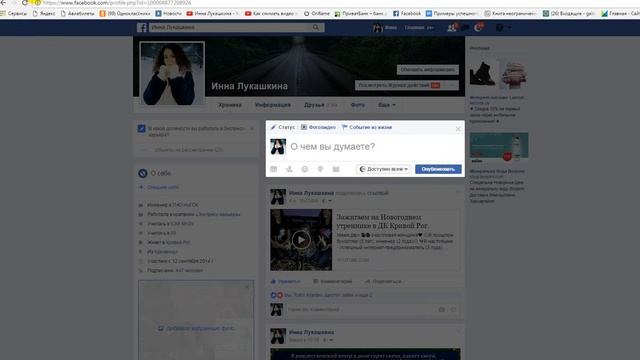The height and width of the screenshot is (360, 640).
Task: Play the New Year video thumbnail
Action: click(x=301, y=240)
